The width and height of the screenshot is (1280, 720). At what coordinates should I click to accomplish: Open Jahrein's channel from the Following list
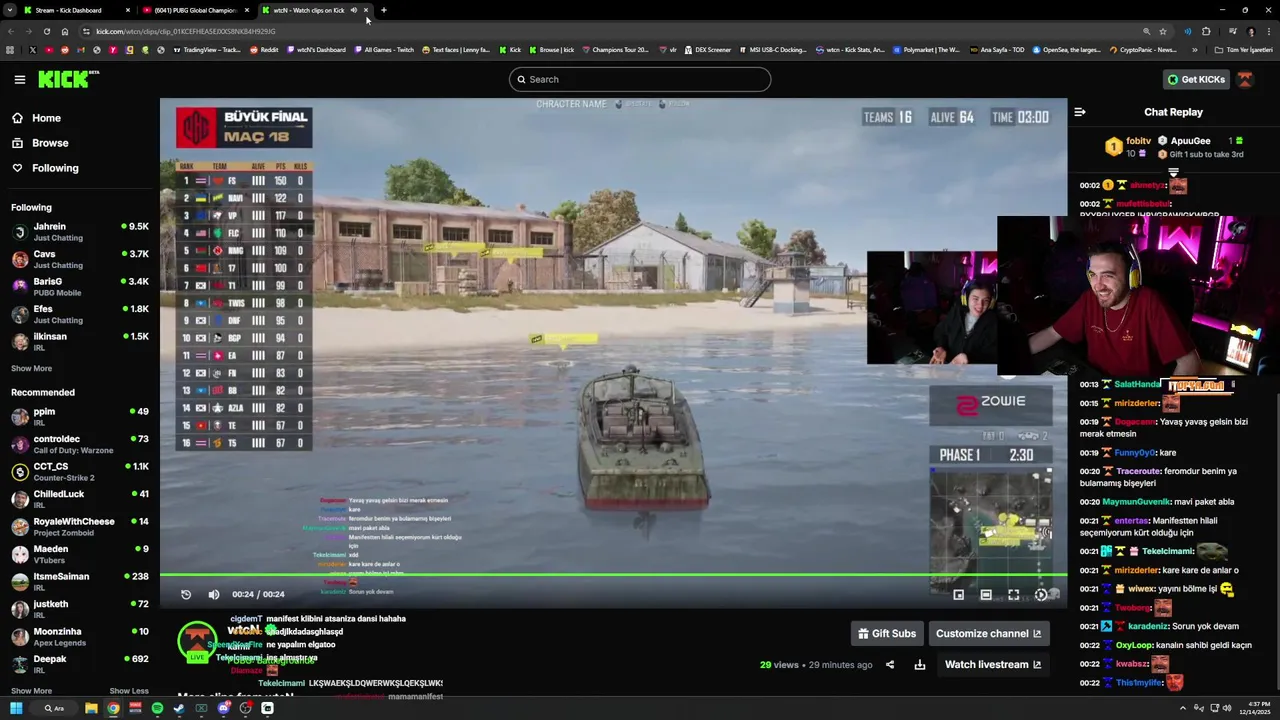[80, 232]
